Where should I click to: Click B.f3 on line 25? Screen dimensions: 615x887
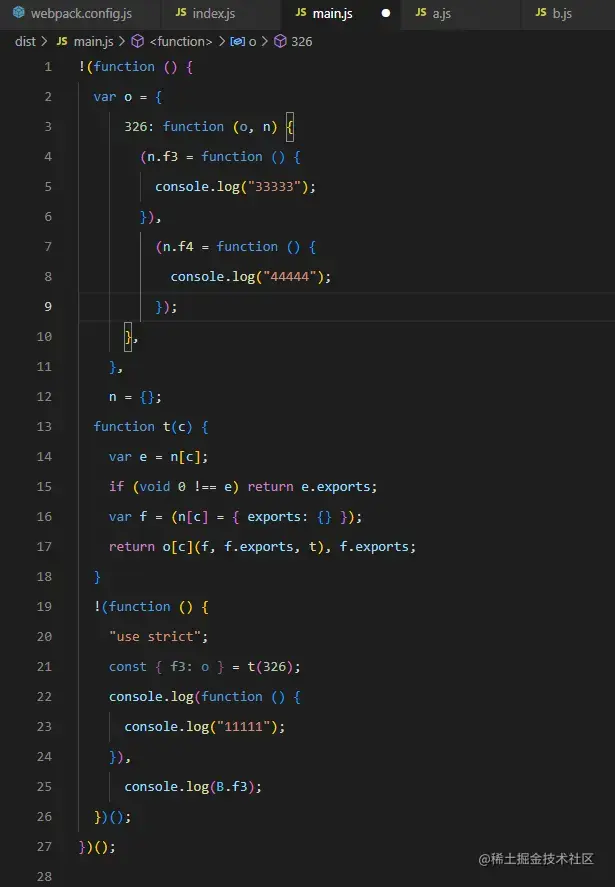tap(232, 786)
